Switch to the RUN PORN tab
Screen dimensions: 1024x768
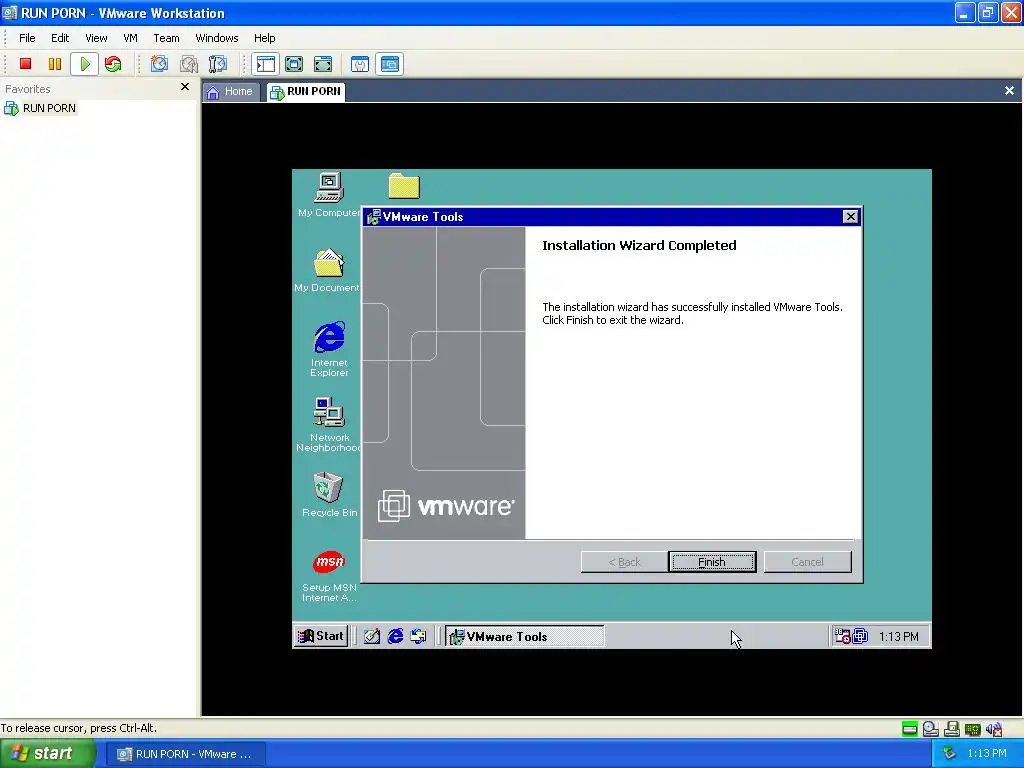306,91
